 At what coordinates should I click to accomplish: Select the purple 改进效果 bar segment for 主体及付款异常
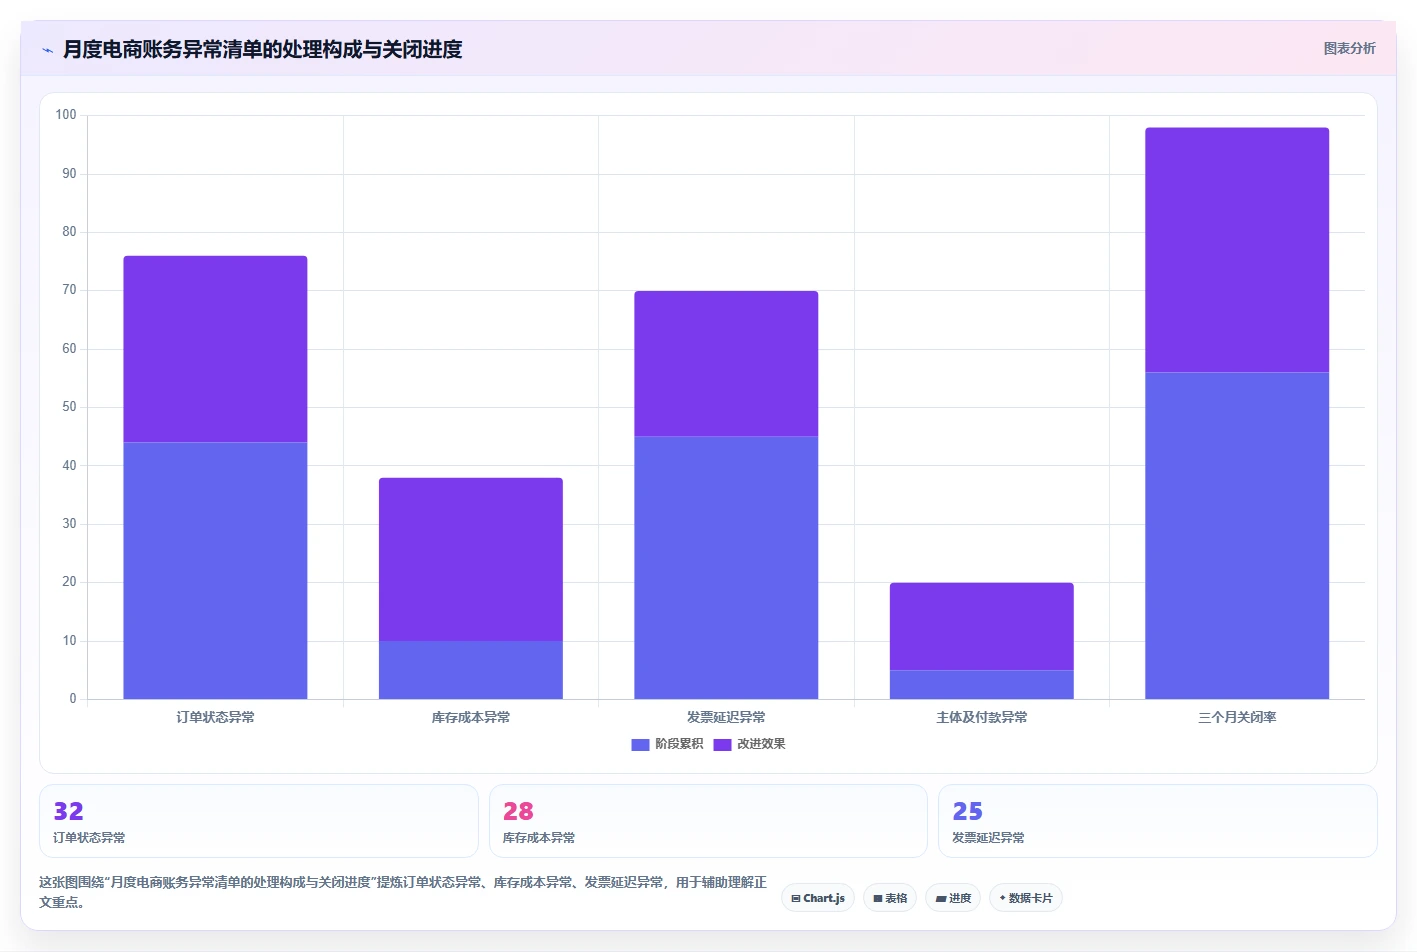[x=982, y=627]
